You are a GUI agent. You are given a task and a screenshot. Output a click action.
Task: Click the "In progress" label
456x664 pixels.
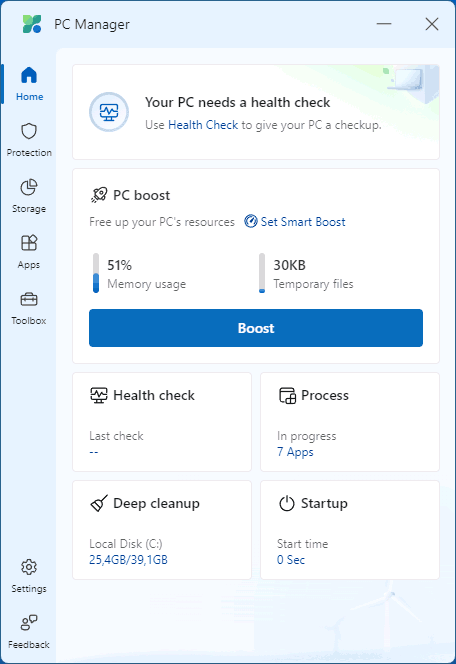307,436
